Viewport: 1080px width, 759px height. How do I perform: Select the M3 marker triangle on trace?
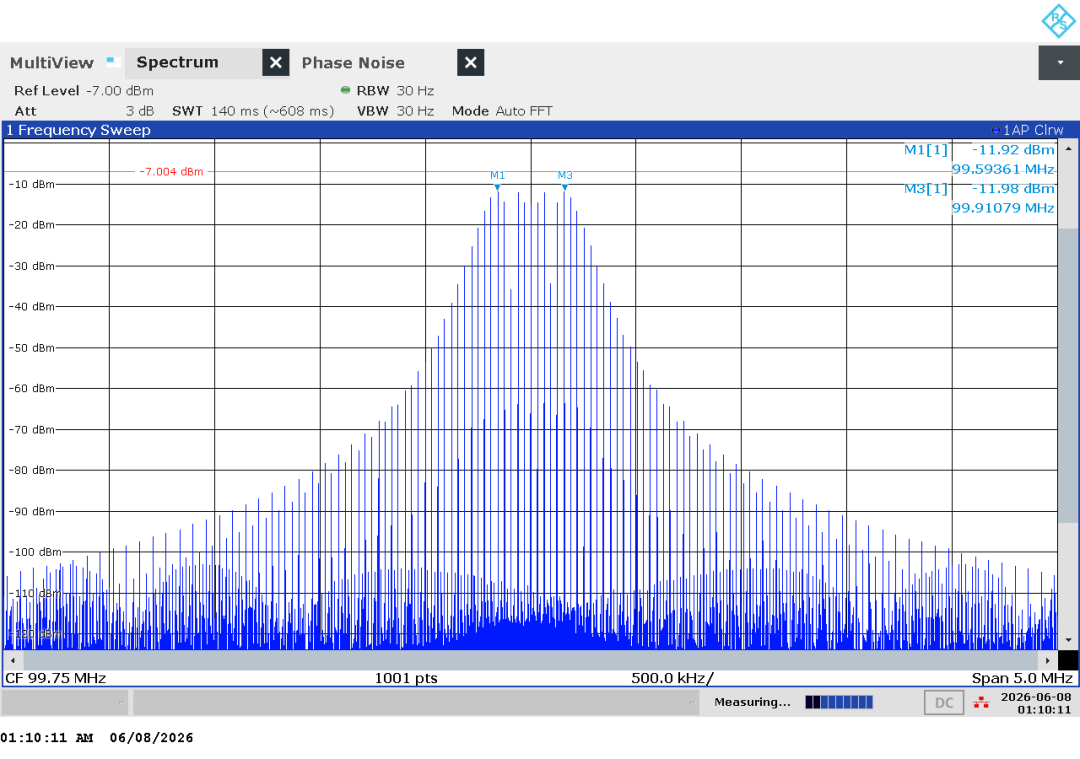coord(565,187)
